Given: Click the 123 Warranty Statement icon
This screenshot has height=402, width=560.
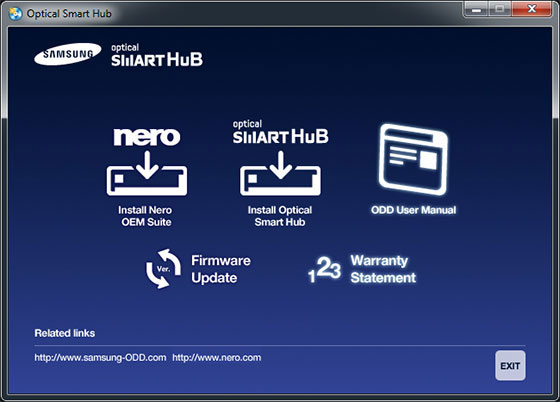Looking at the screenshot, I should click(x=324, y=270).
